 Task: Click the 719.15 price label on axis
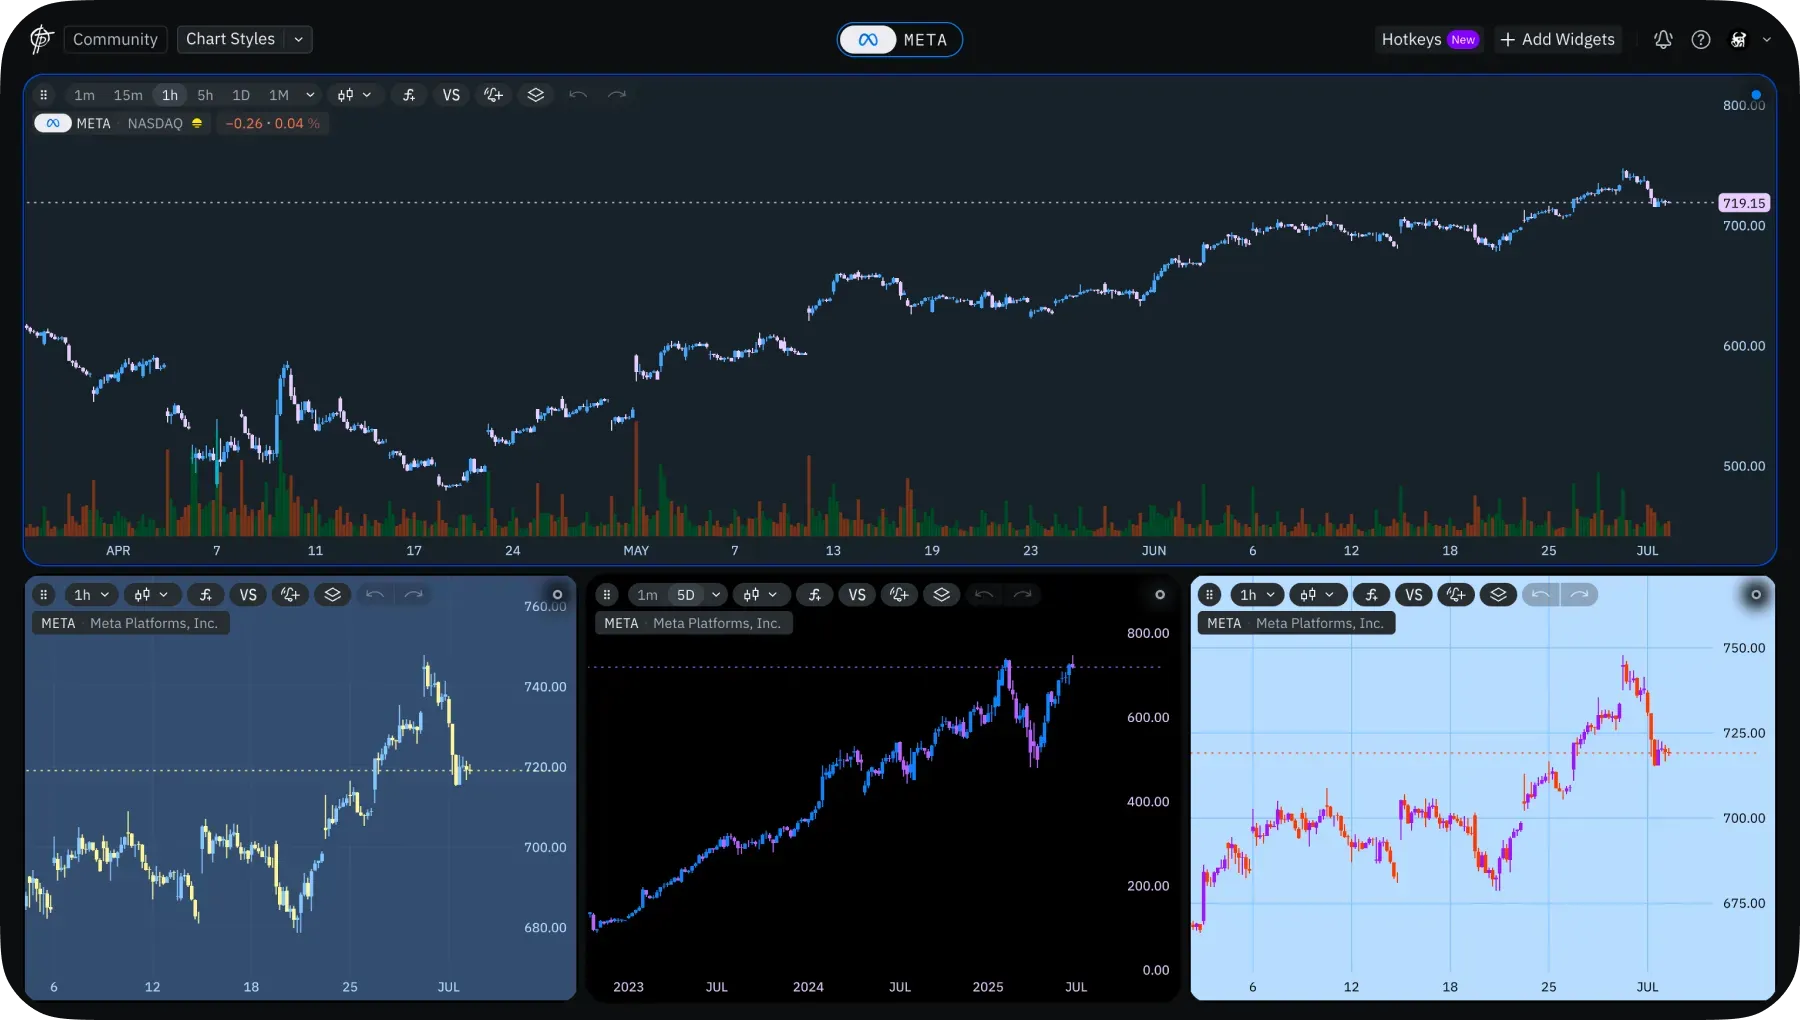coord(1743,203)
